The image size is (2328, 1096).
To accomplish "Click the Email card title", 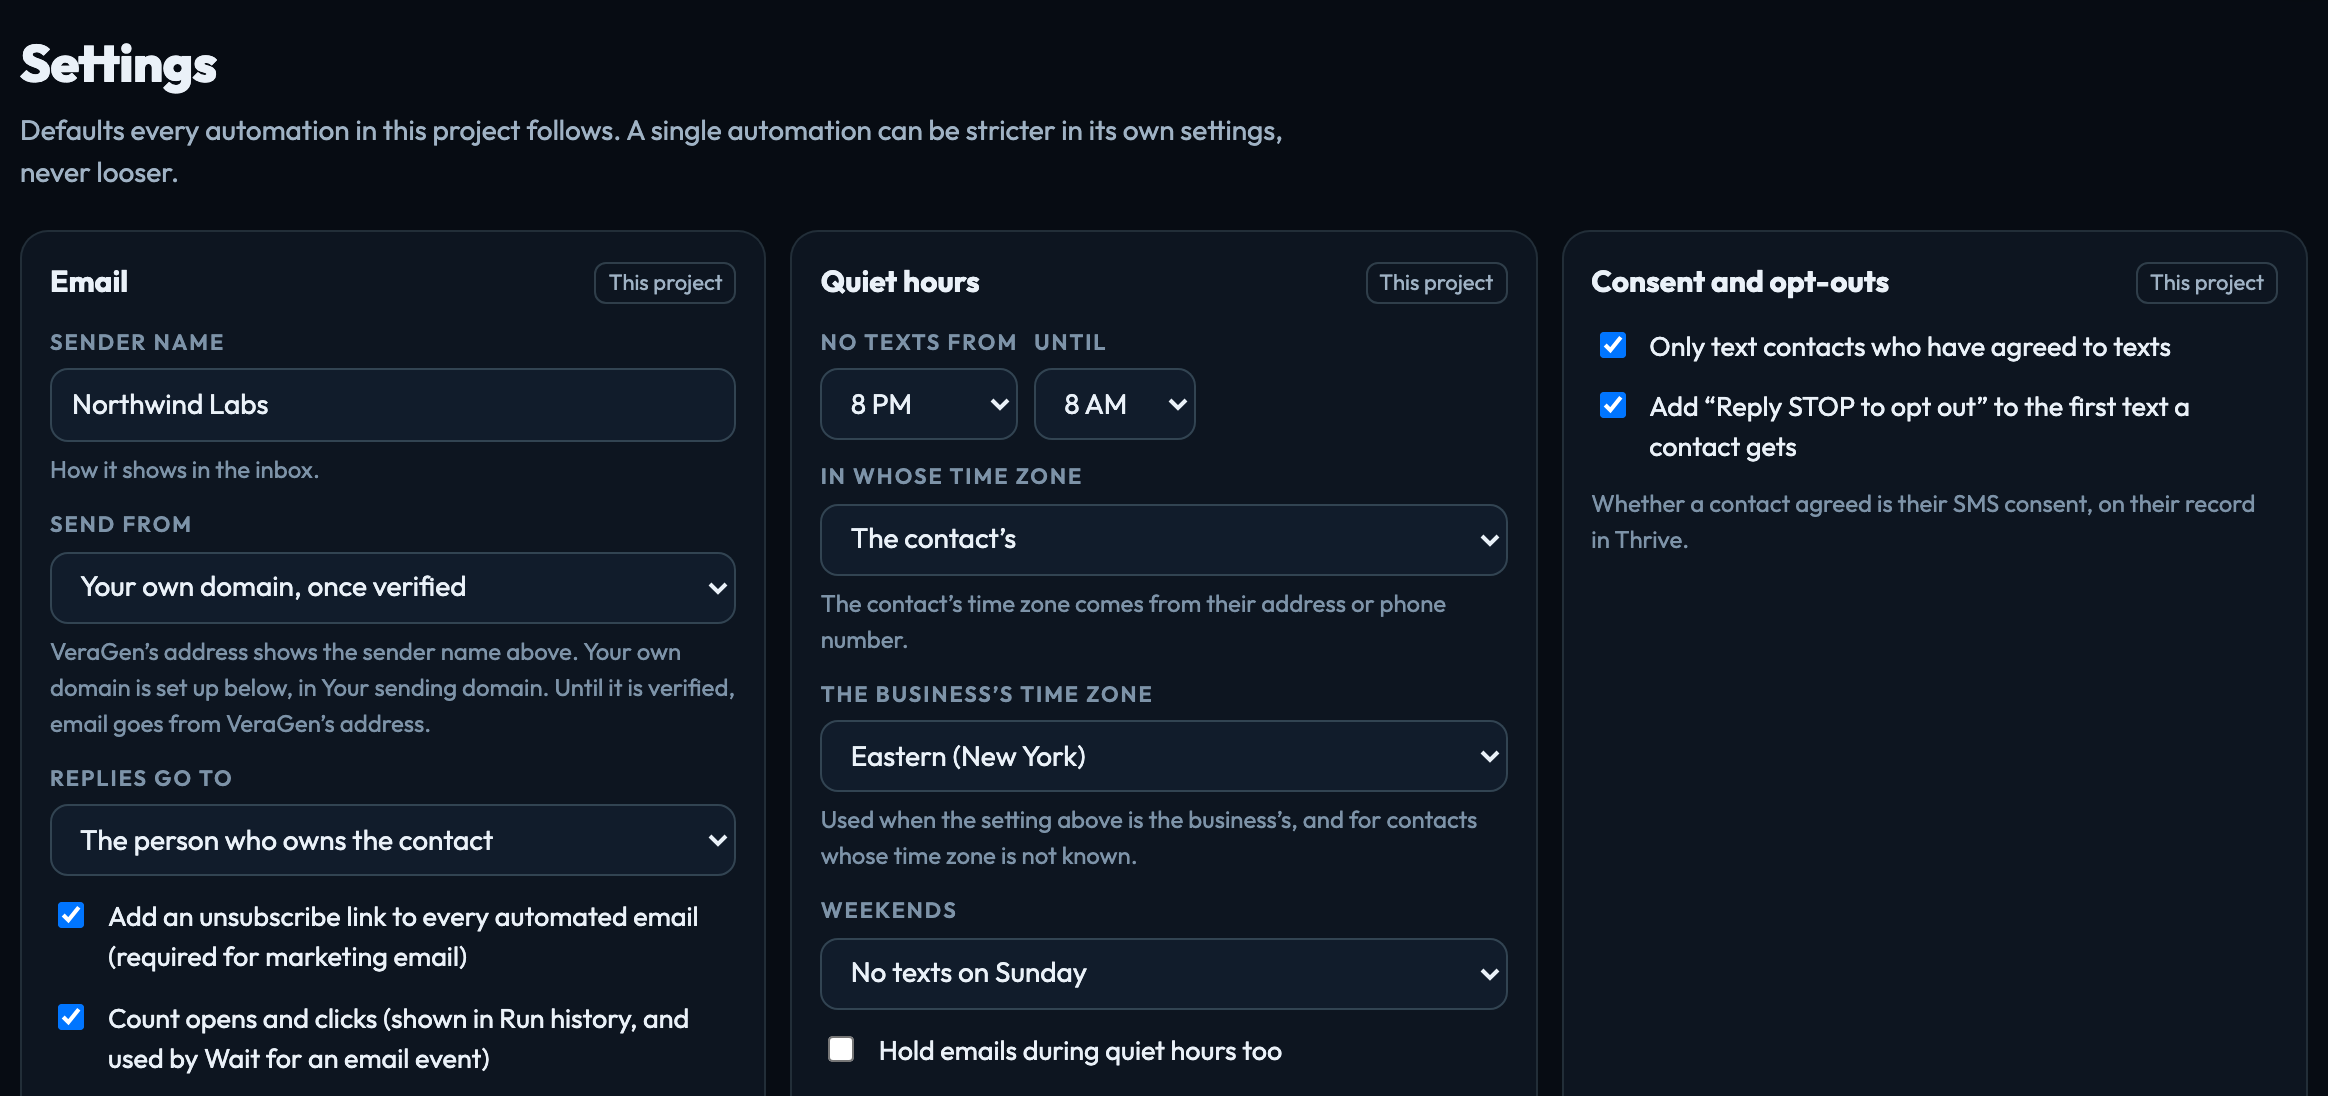I will pos(89,282).
